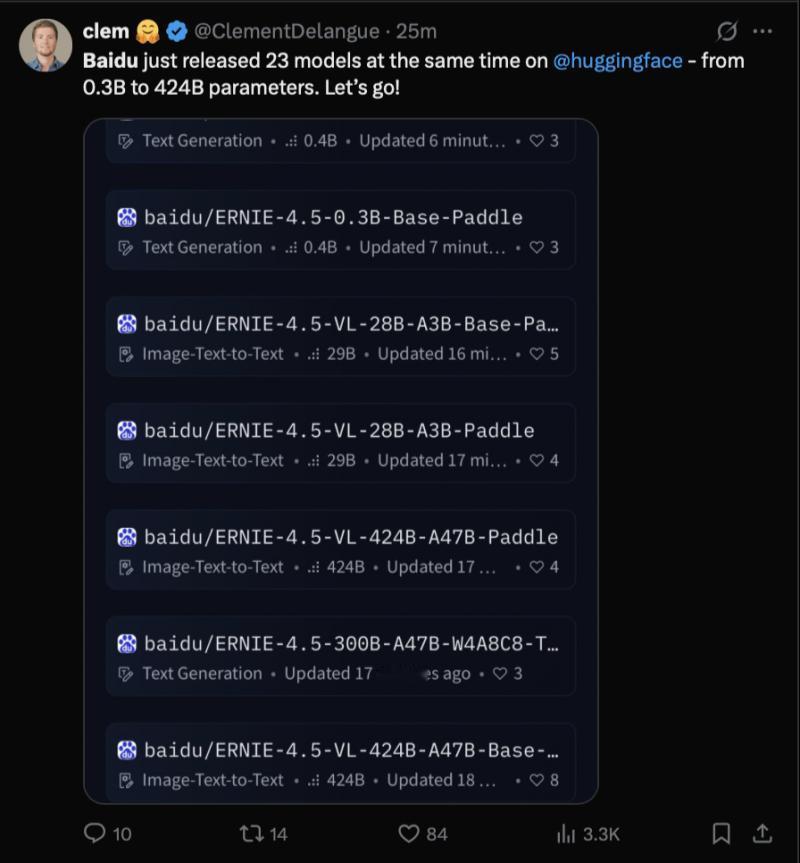Open the view analytics bar chart icon
Viewport: 800px width, 863px height.
[x=566, y=833]
